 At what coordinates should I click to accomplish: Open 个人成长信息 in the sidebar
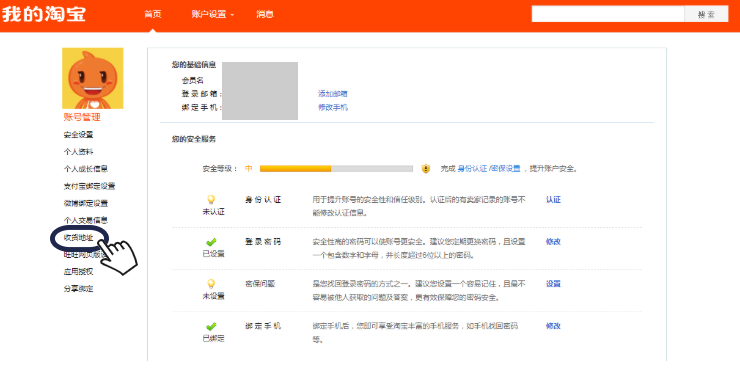pos(86,169)
